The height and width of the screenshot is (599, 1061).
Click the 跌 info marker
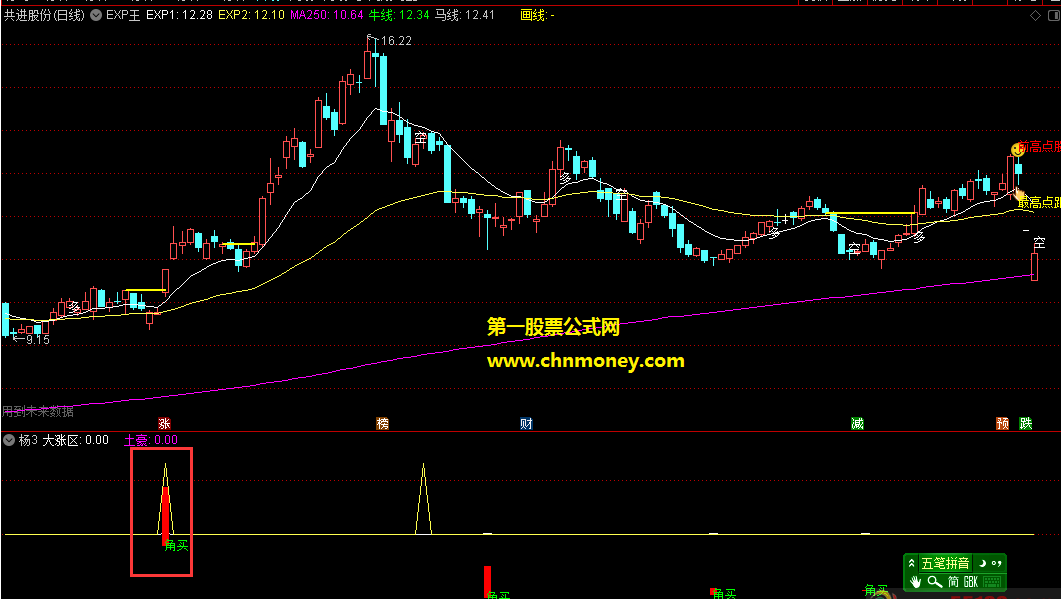(x=1026, y=424)
